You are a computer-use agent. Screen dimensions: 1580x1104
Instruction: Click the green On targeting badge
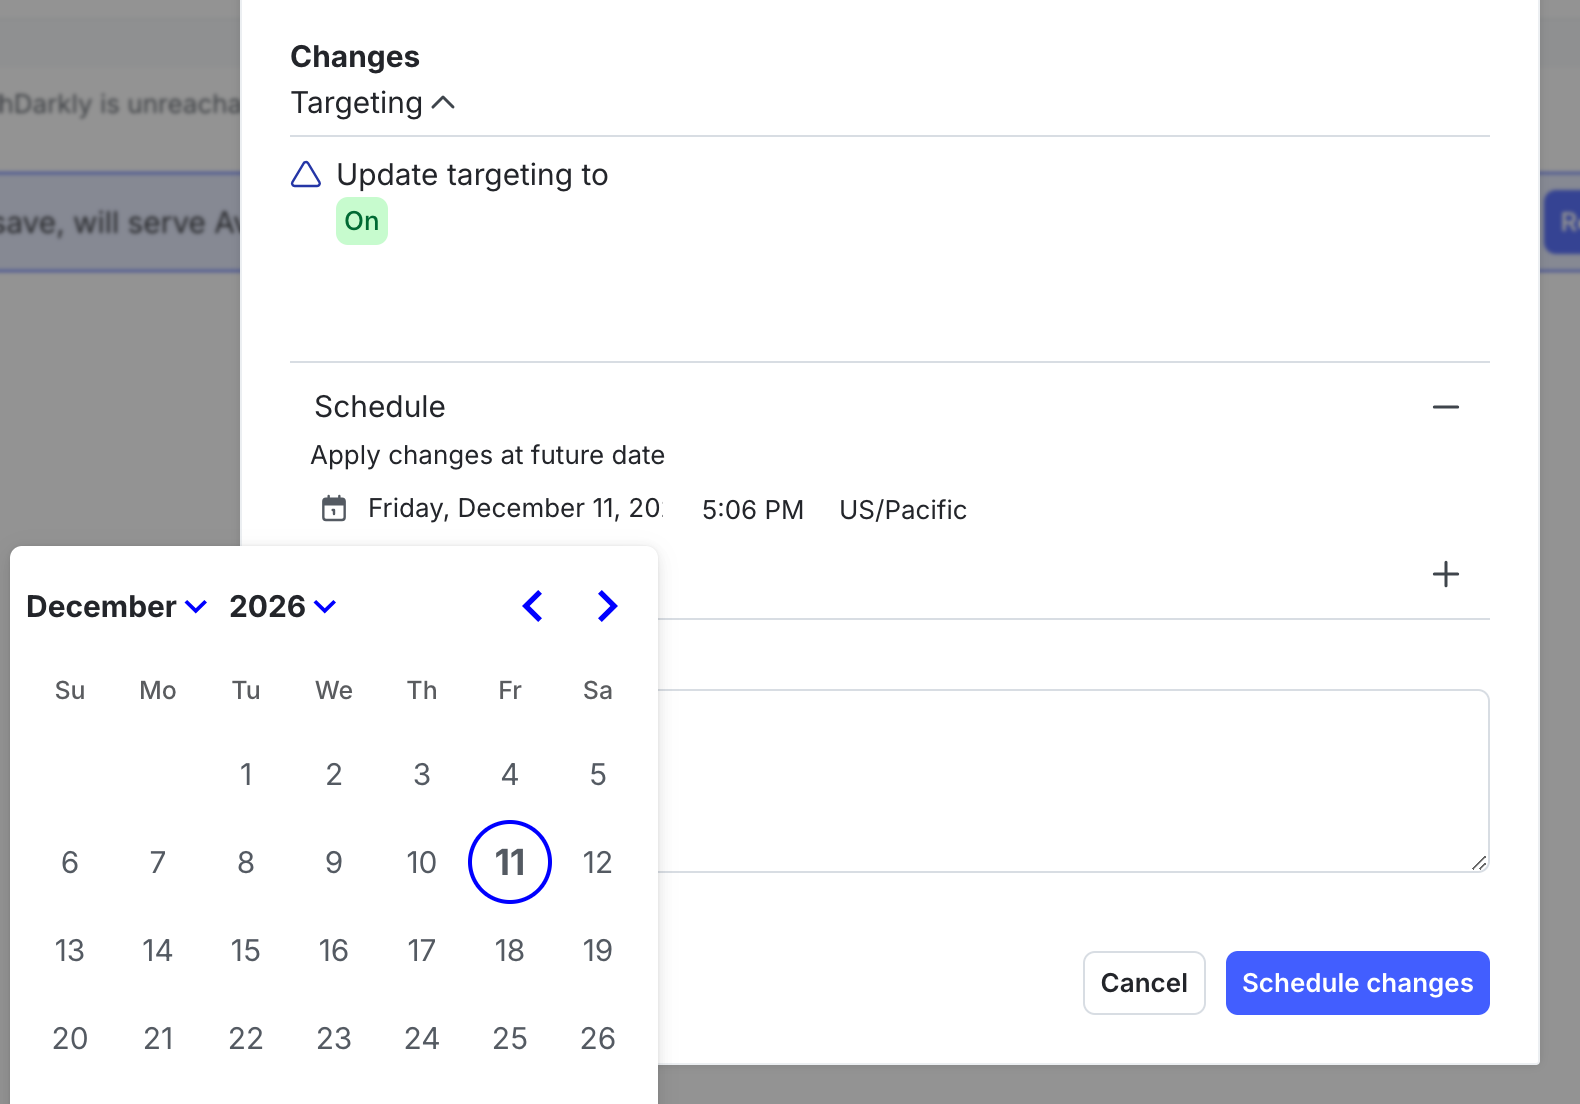click(362, 221)
